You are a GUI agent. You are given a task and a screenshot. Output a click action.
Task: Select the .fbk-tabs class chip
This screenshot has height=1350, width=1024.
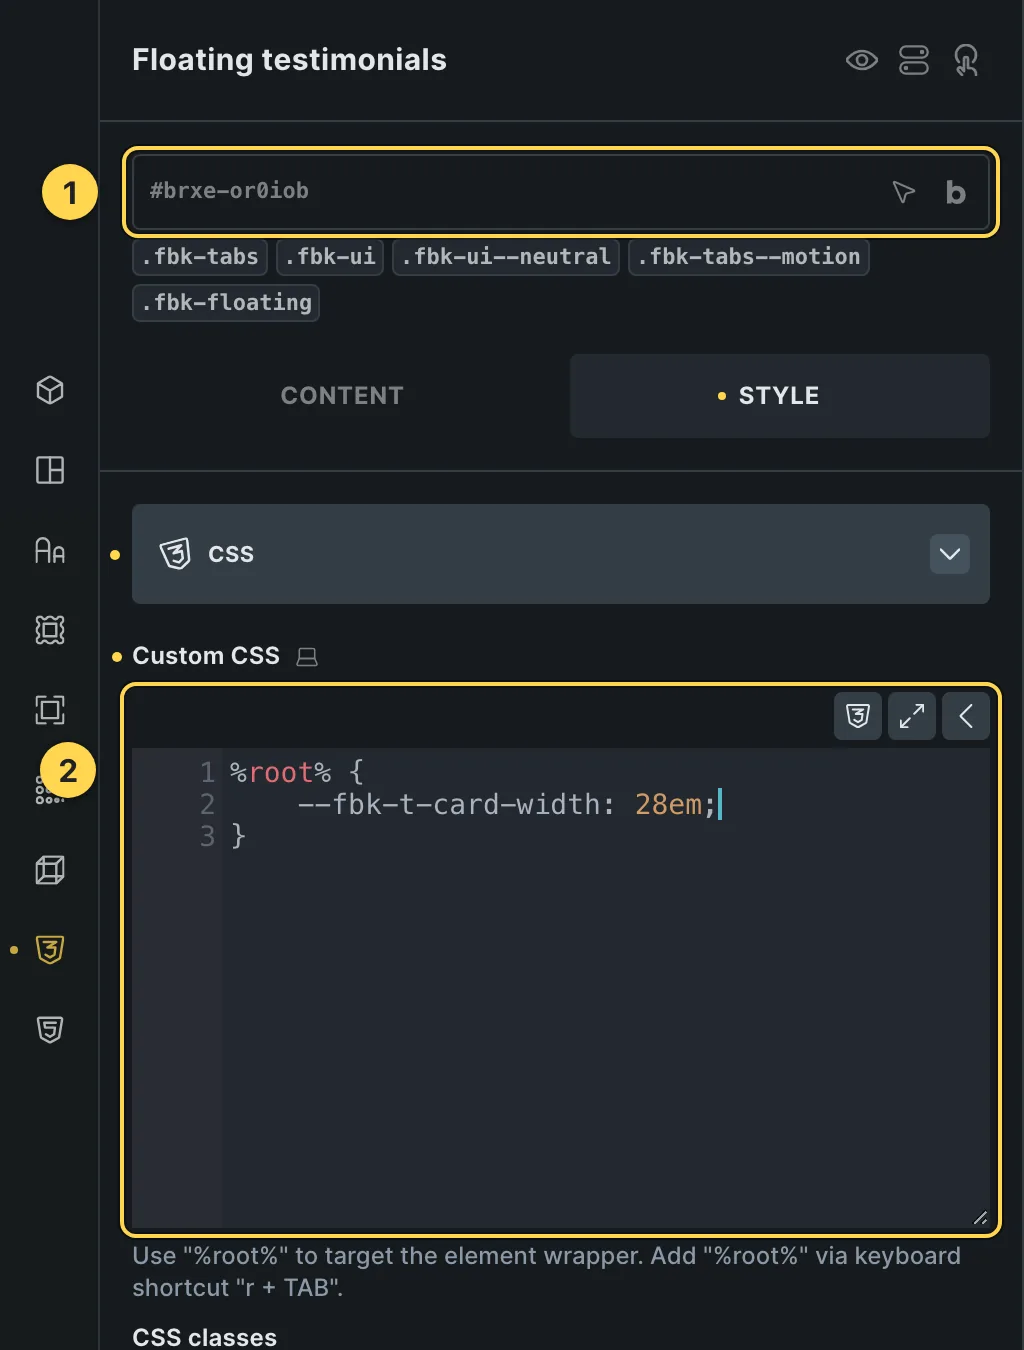tap(200, 257)
